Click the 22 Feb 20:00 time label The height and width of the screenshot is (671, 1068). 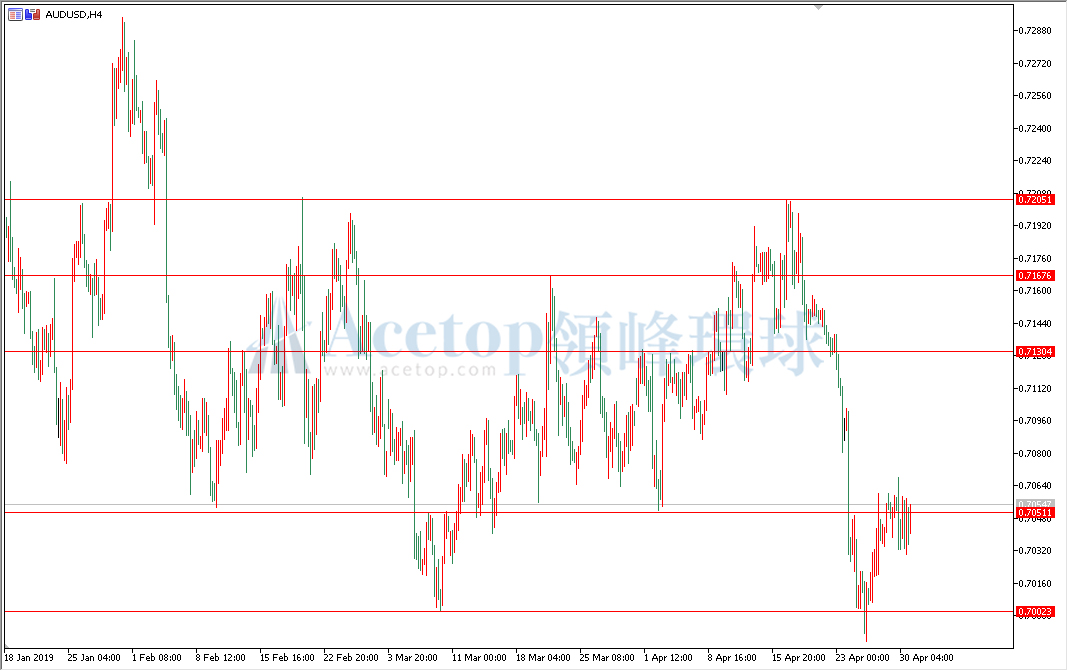[x=351, y=657]
